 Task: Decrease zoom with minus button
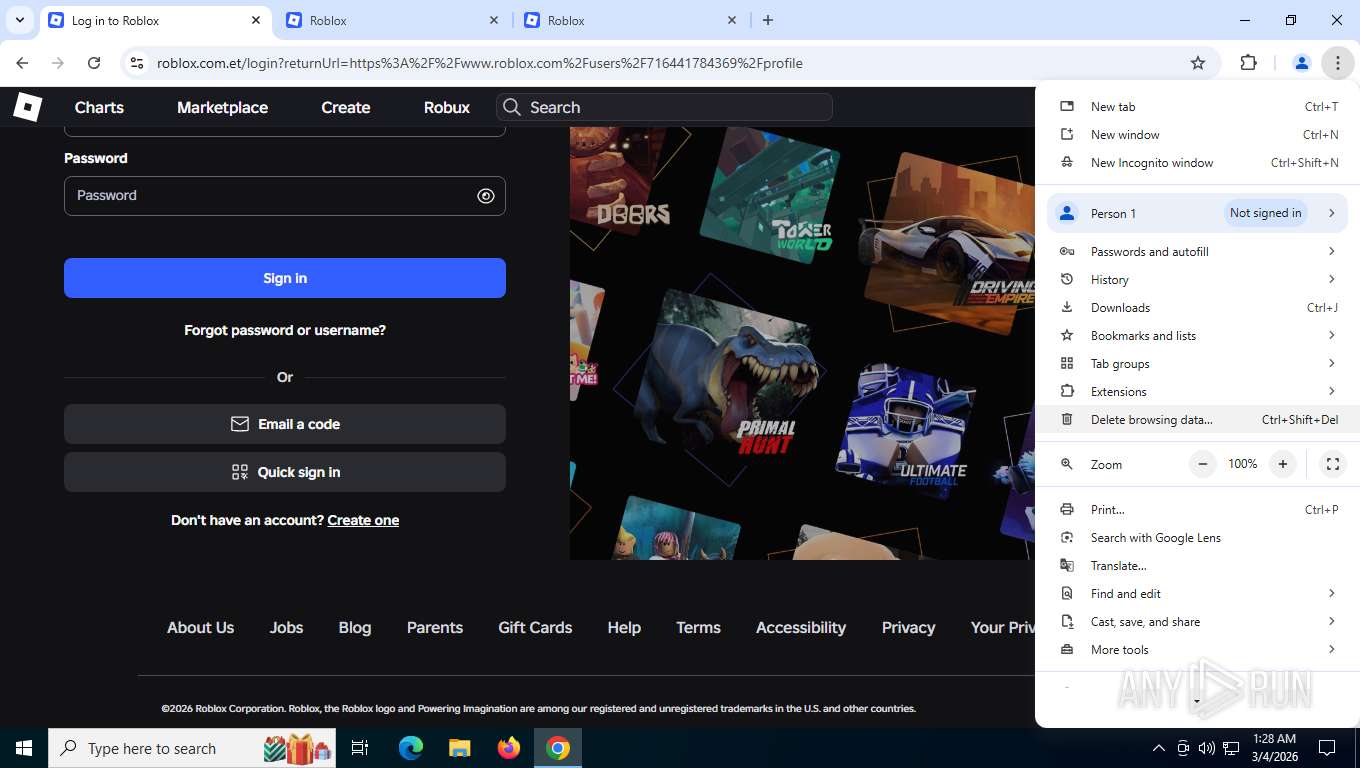pos(1203,464)
